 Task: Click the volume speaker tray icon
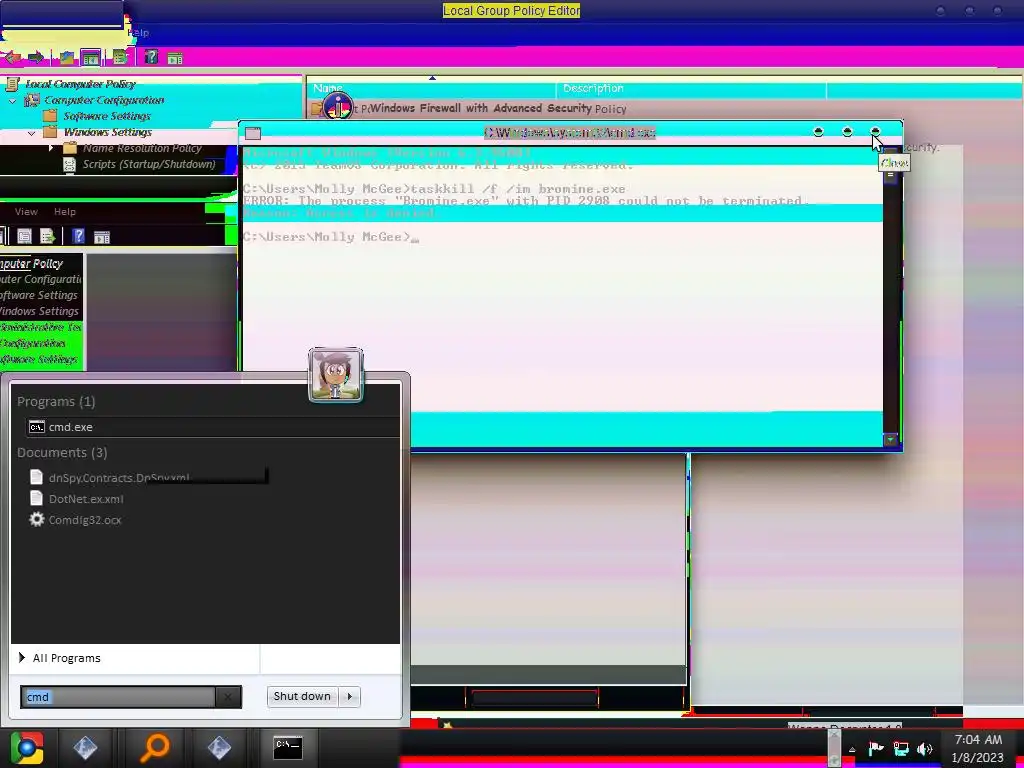point(925,749)
